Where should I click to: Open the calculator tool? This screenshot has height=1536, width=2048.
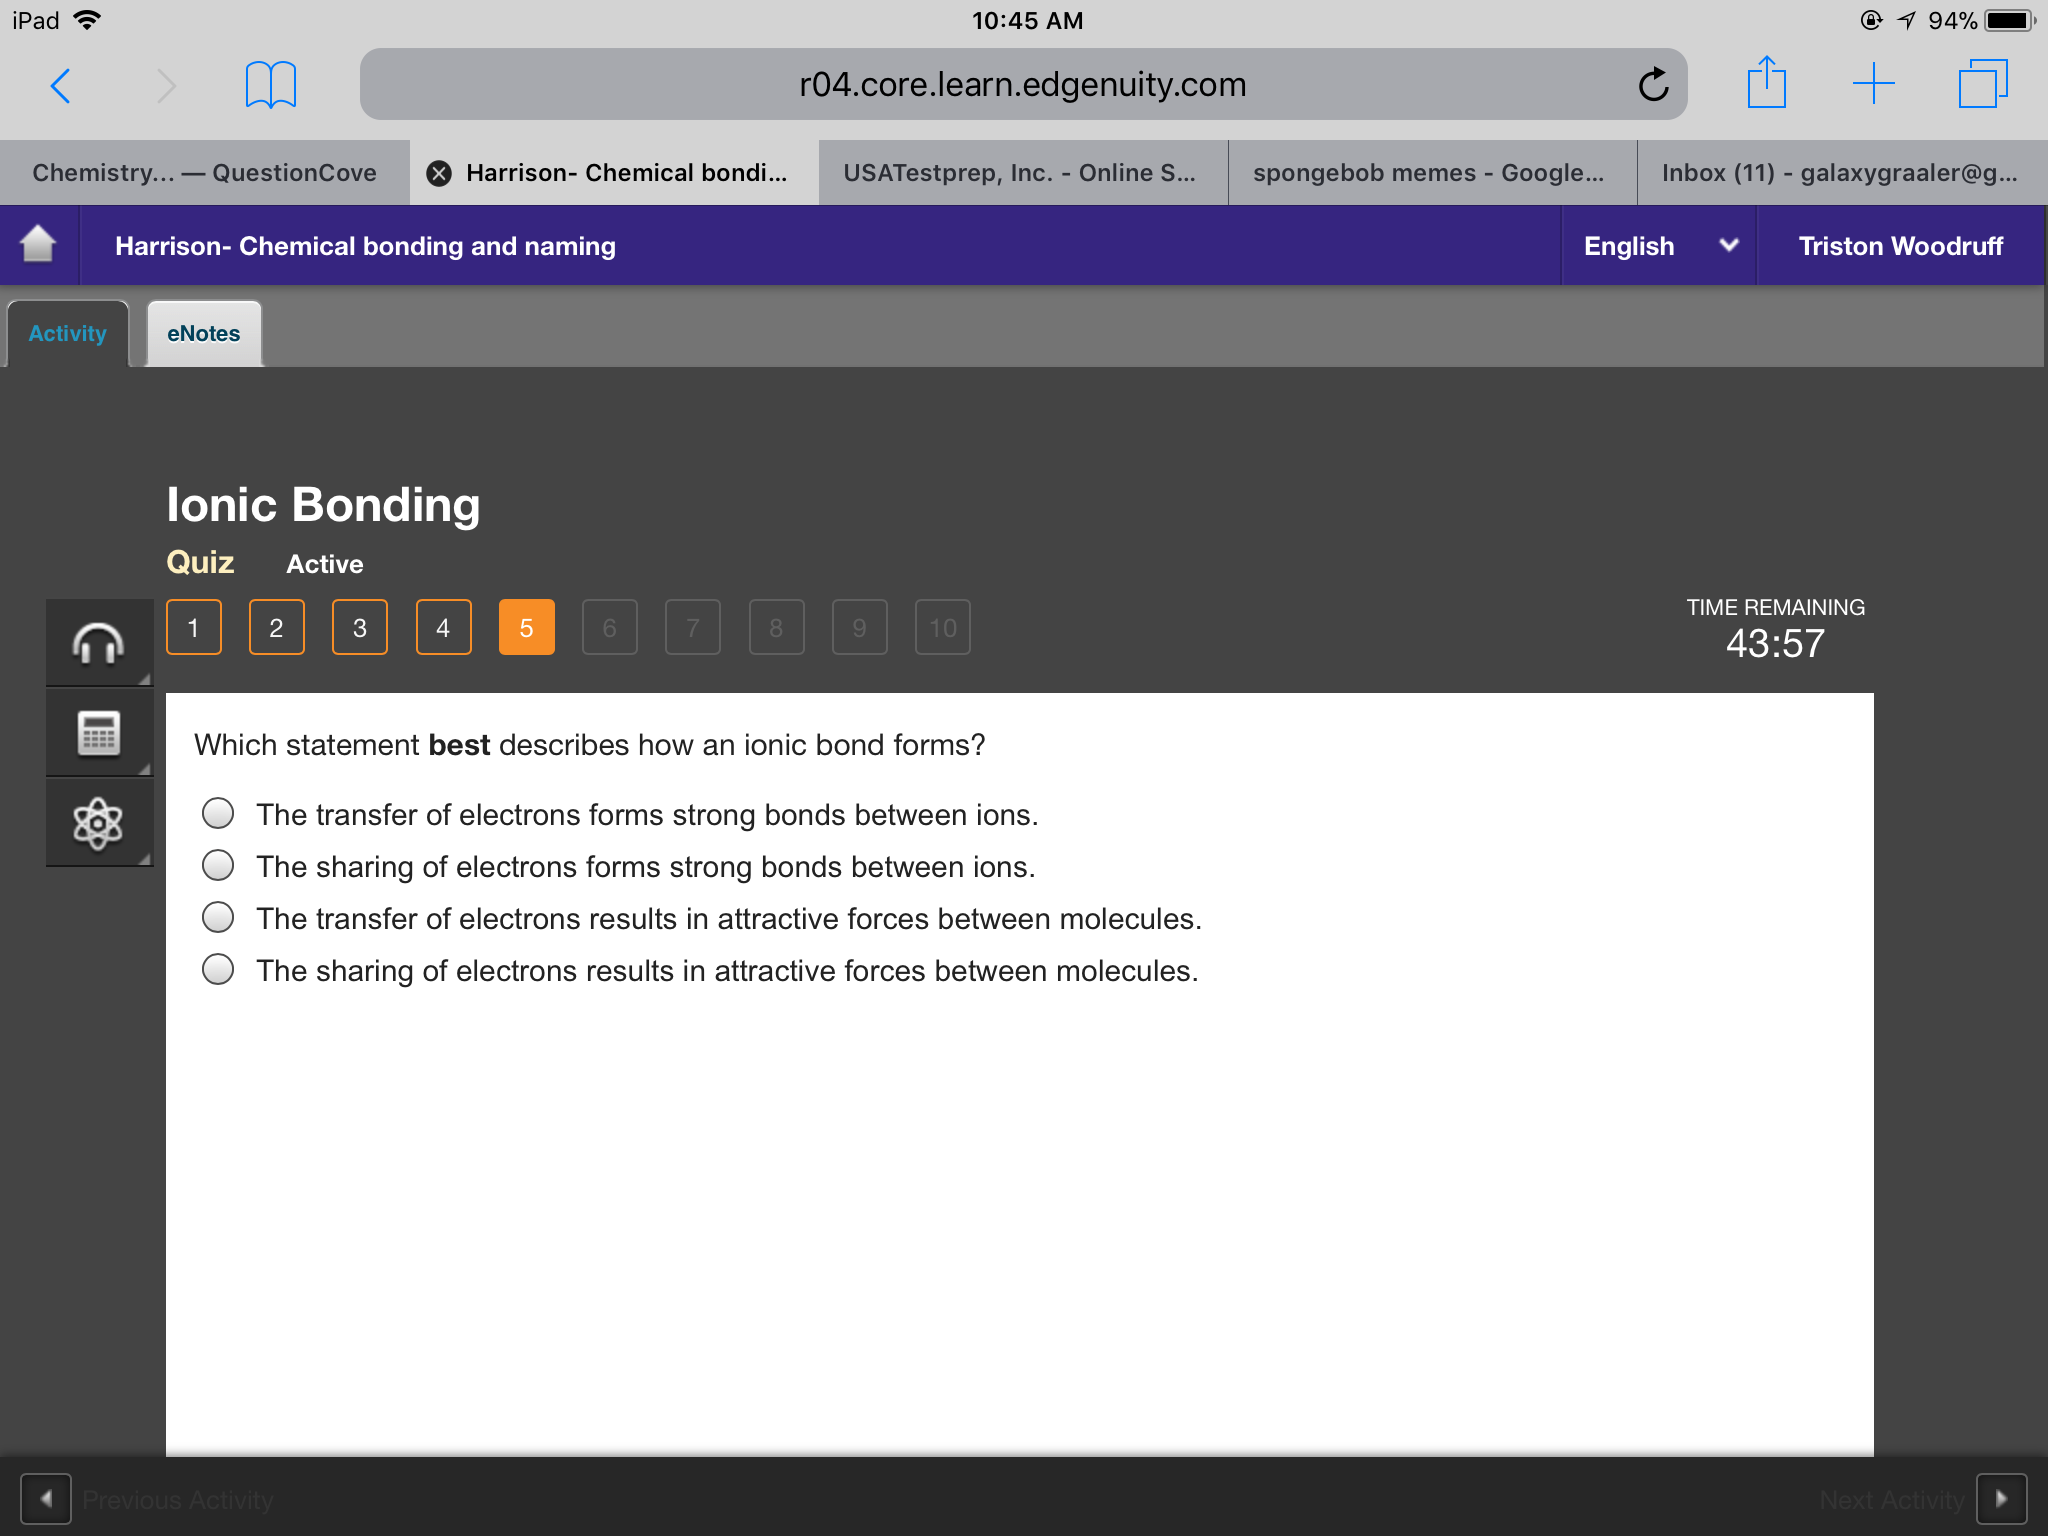99,733
